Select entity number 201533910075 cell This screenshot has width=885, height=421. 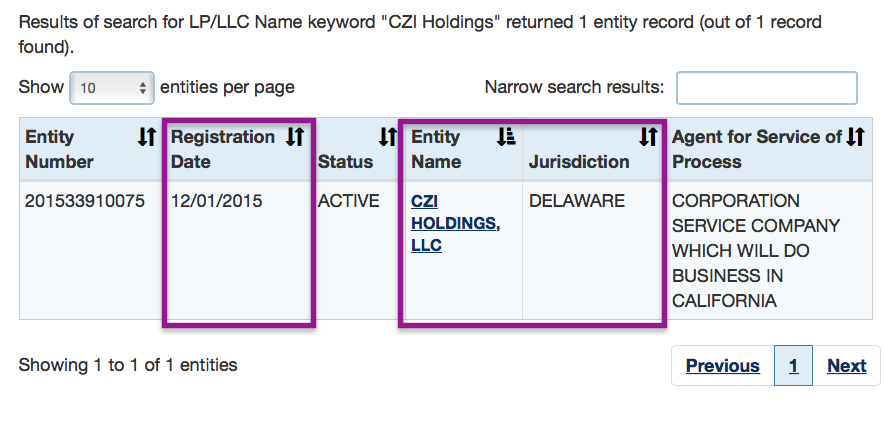pos(85,201)
